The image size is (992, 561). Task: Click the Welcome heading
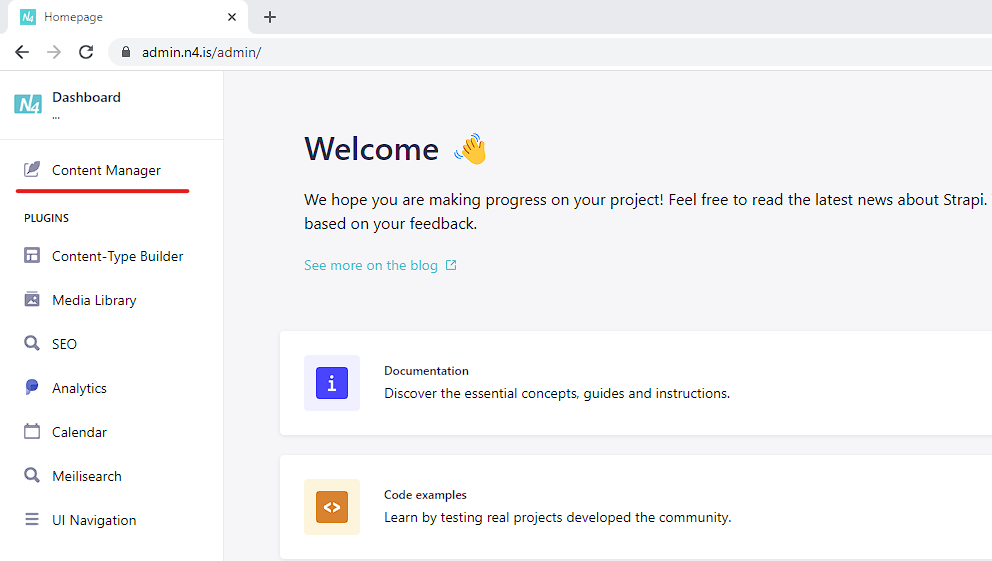click(371, 149)
